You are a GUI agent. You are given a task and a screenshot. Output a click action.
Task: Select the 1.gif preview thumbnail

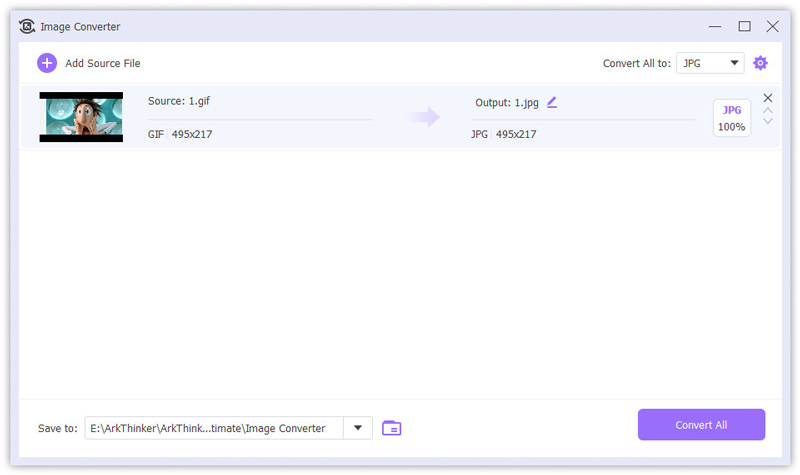pos(81,117)
